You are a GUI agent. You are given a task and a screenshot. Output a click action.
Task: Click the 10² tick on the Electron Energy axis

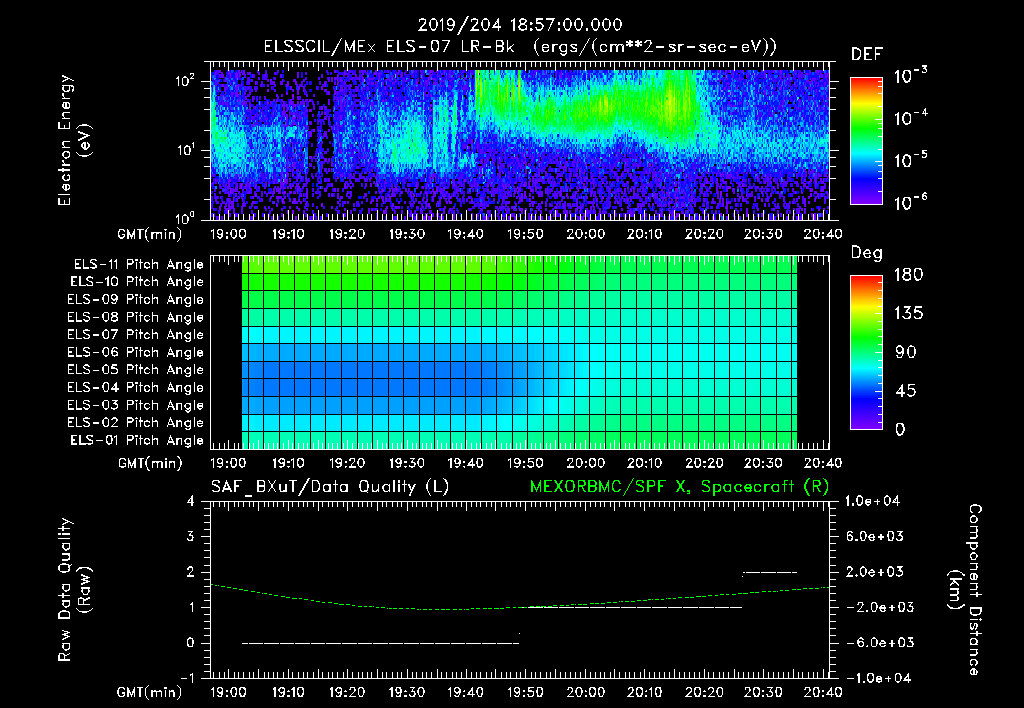[185, 81]
